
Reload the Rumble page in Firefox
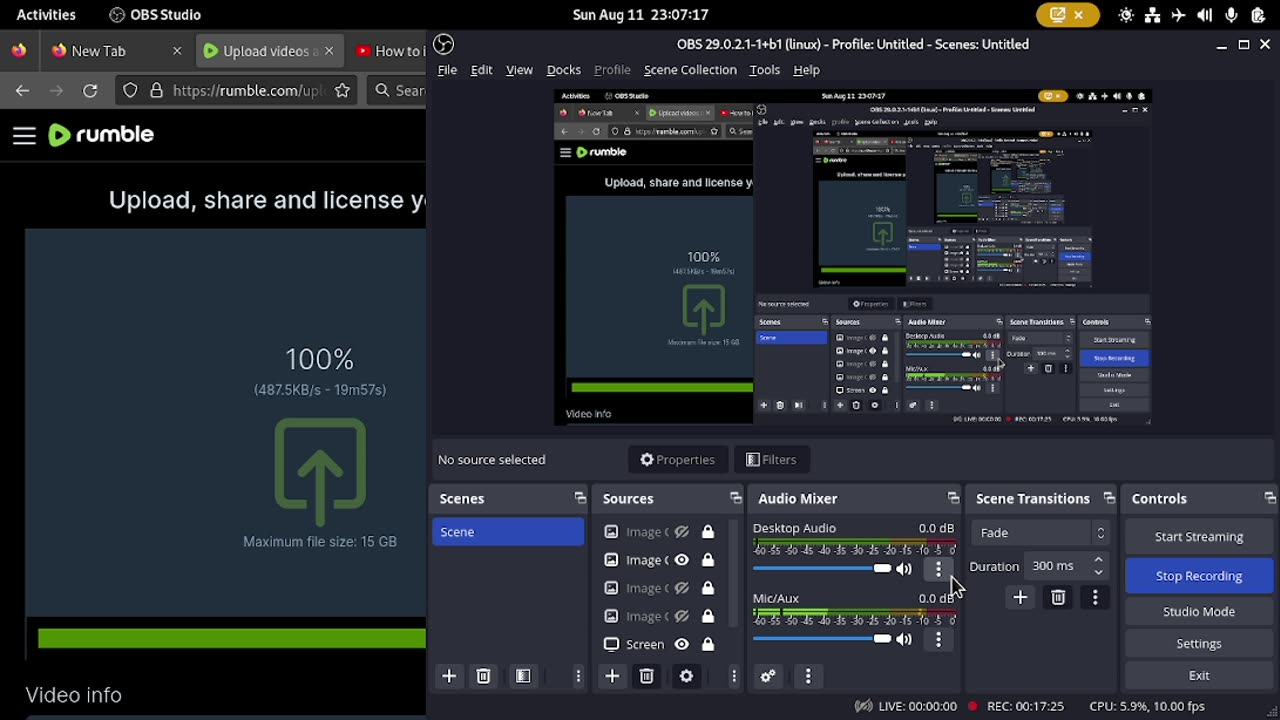pos(90,90)
